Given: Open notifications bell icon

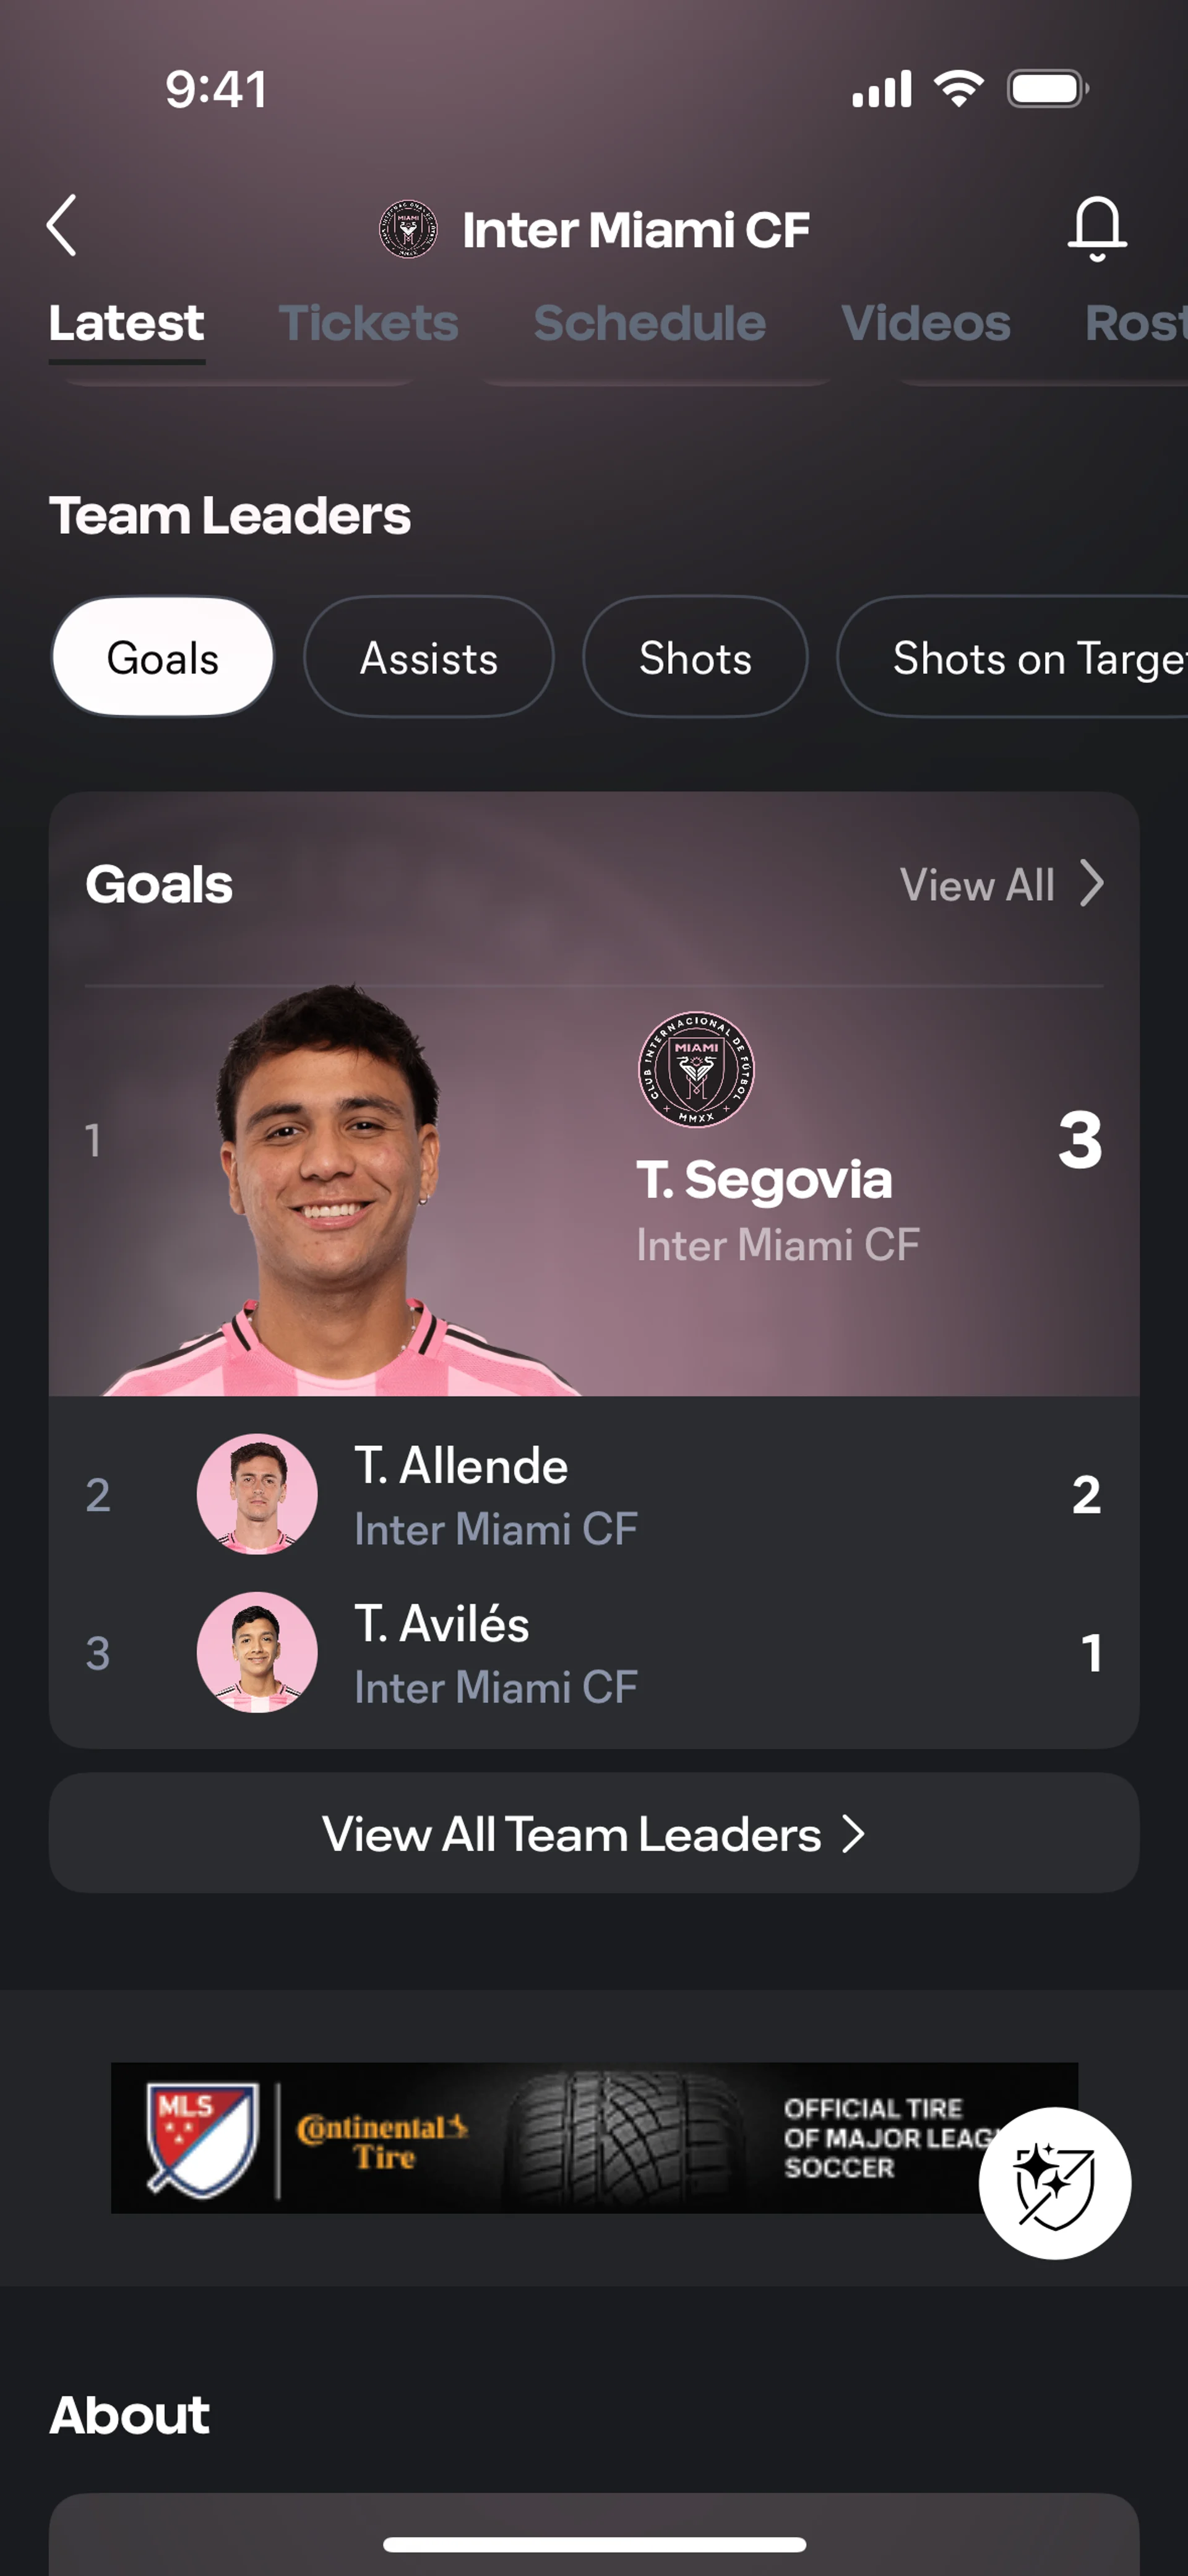Looking at the screenshot, I should coord(1097,228).
